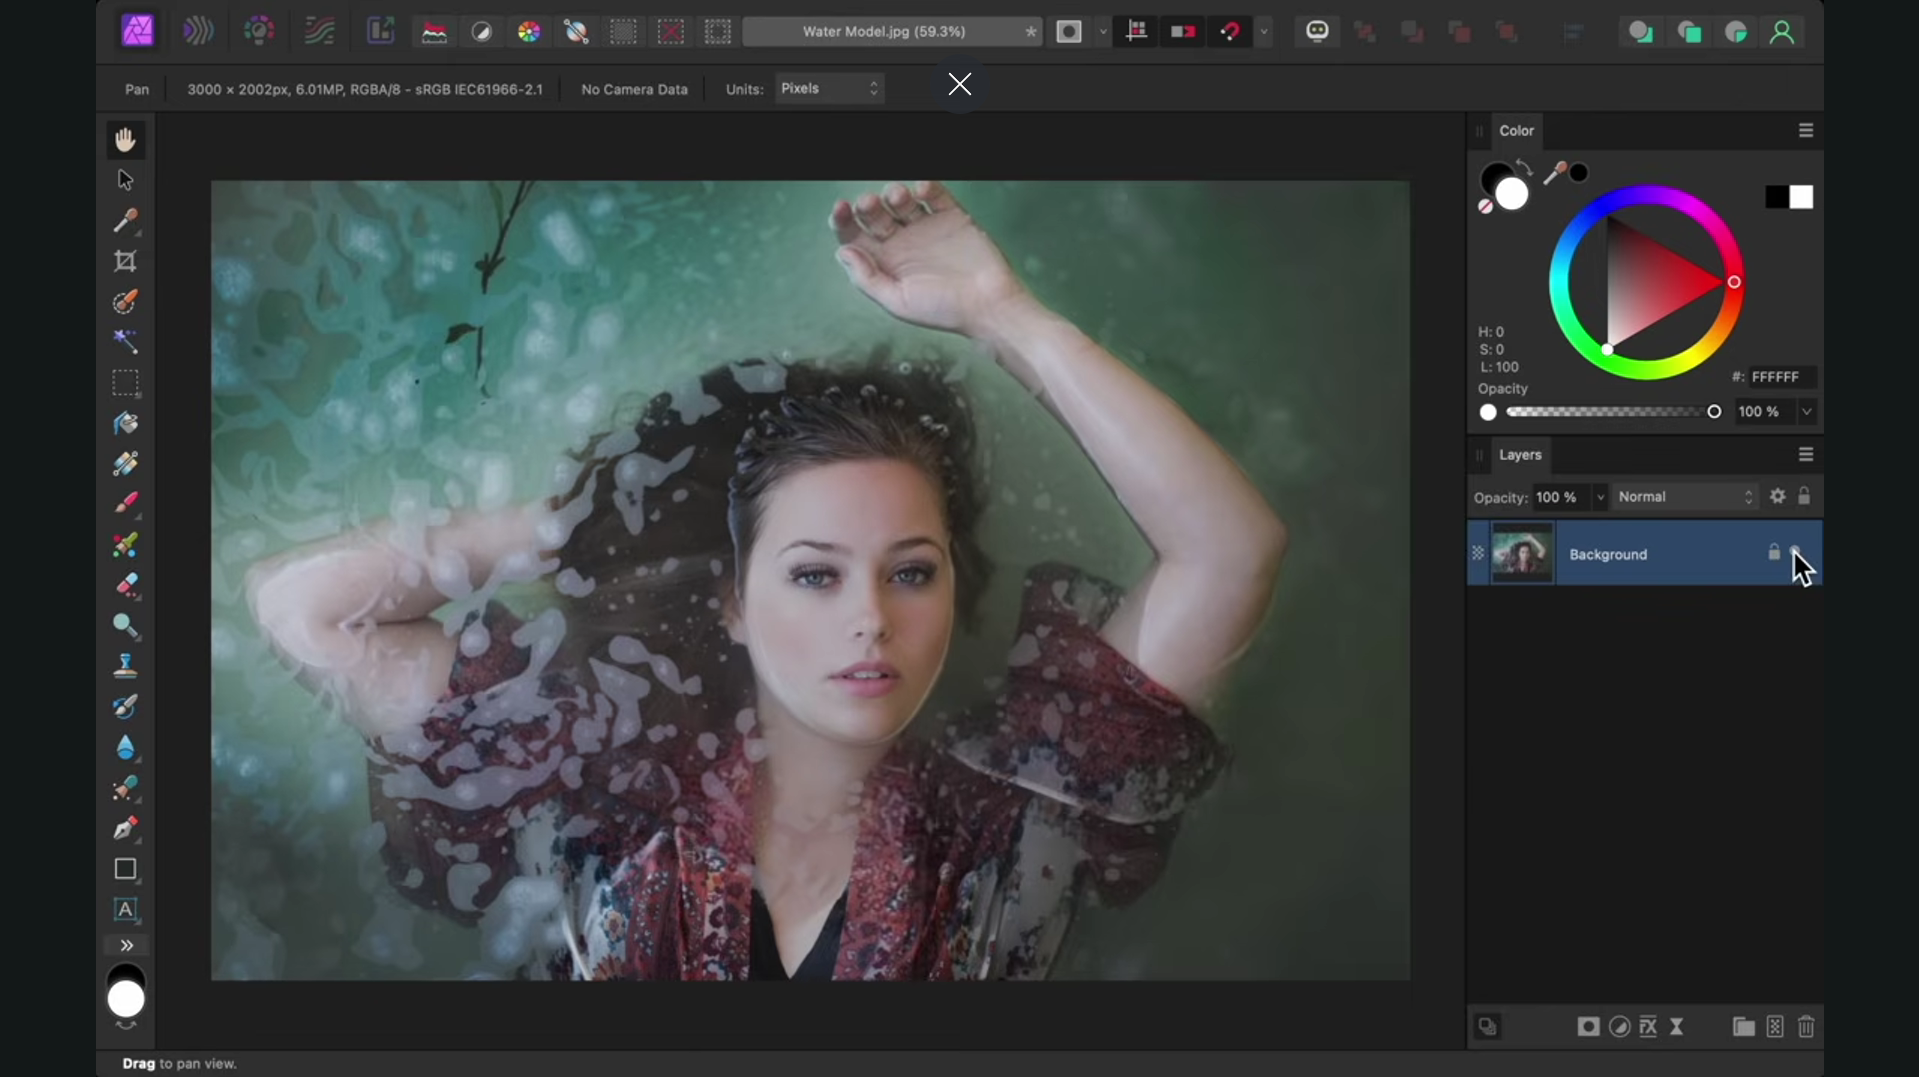The width and height of the screenshot is (1919, 1077).
Task: Click the white primary color swatch in Color panel
Action: tap(1512, 194)
